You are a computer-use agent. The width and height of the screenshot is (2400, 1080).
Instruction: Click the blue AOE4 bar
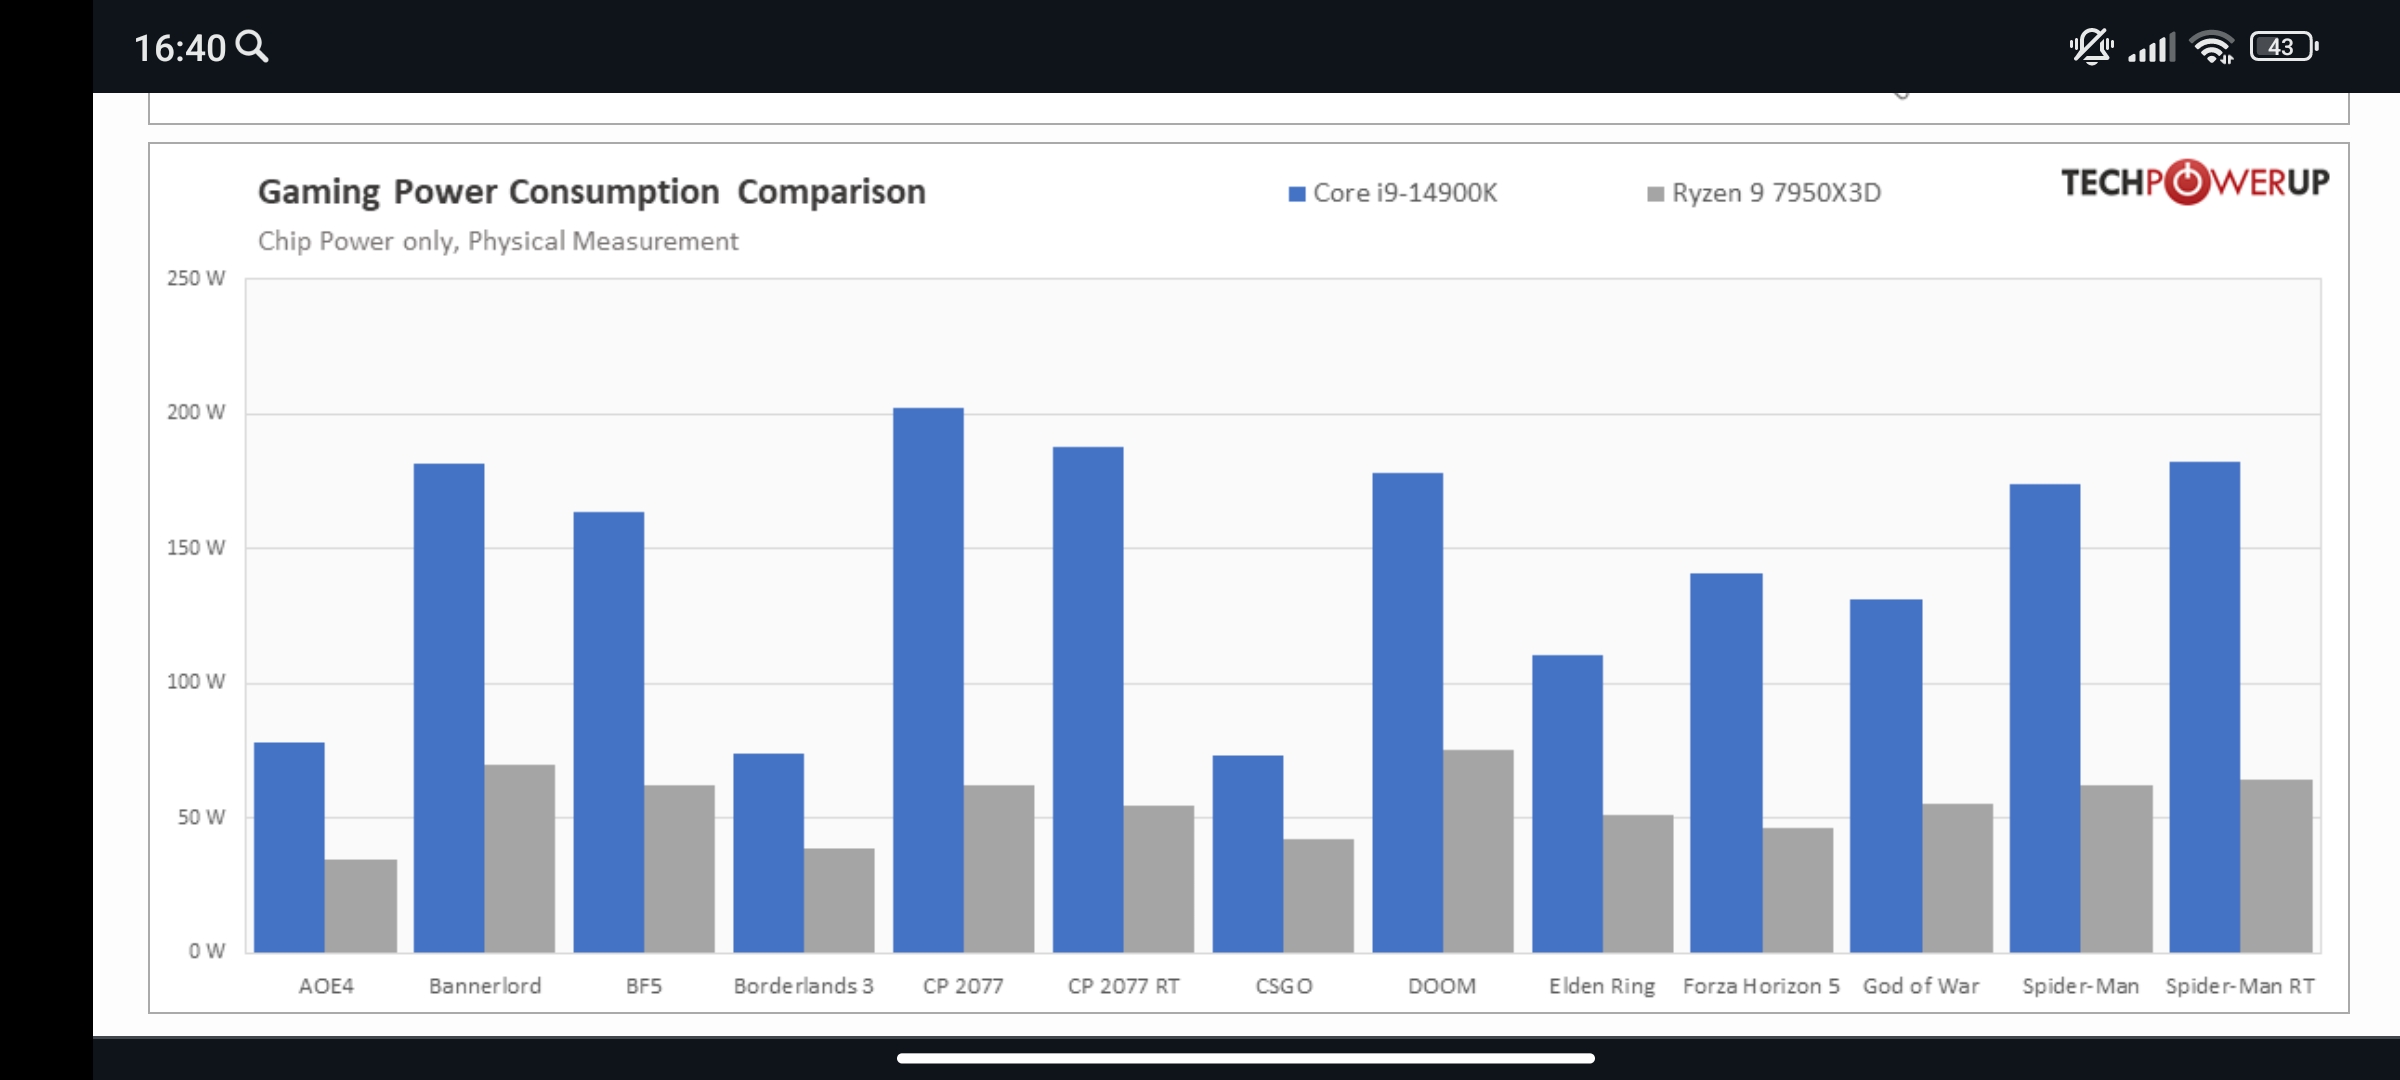coord(289,847)
